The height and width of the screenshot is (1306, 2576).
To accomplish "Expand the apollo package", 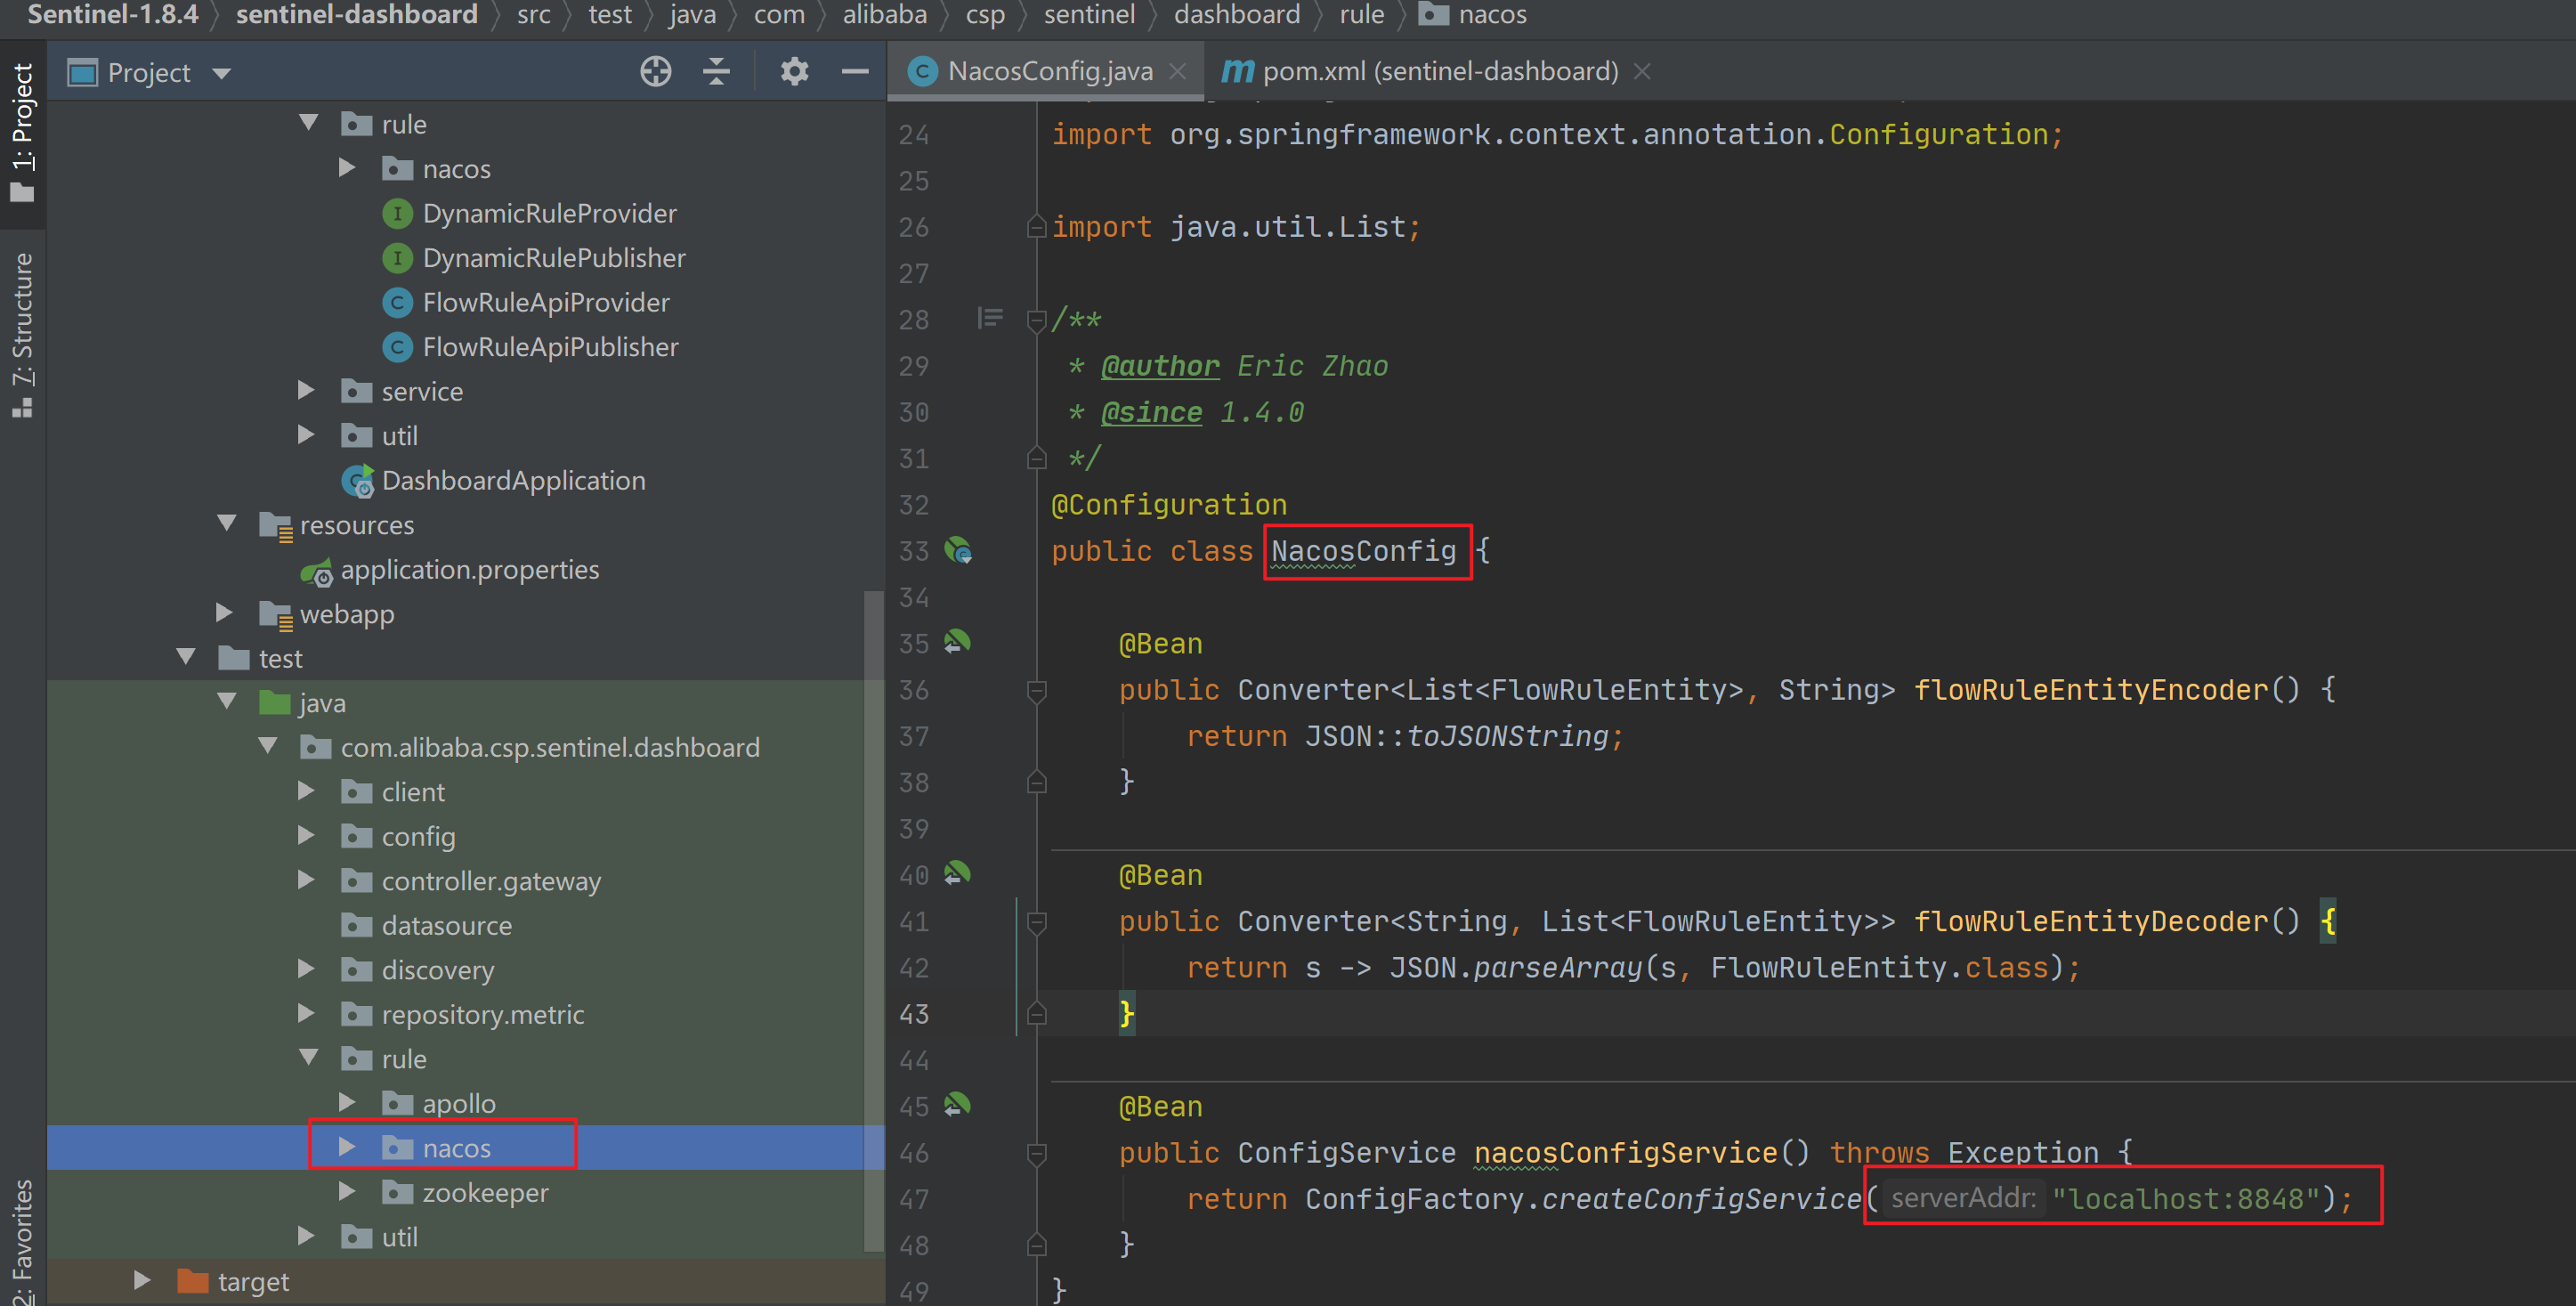I will pos(347,1102).
